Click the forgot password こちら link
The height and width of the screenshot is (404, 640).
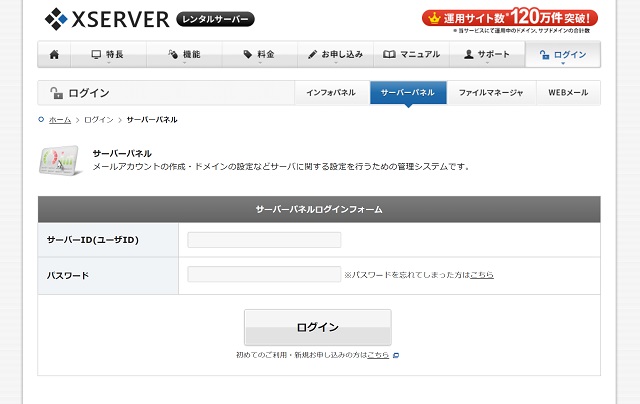tap(482, 275)
